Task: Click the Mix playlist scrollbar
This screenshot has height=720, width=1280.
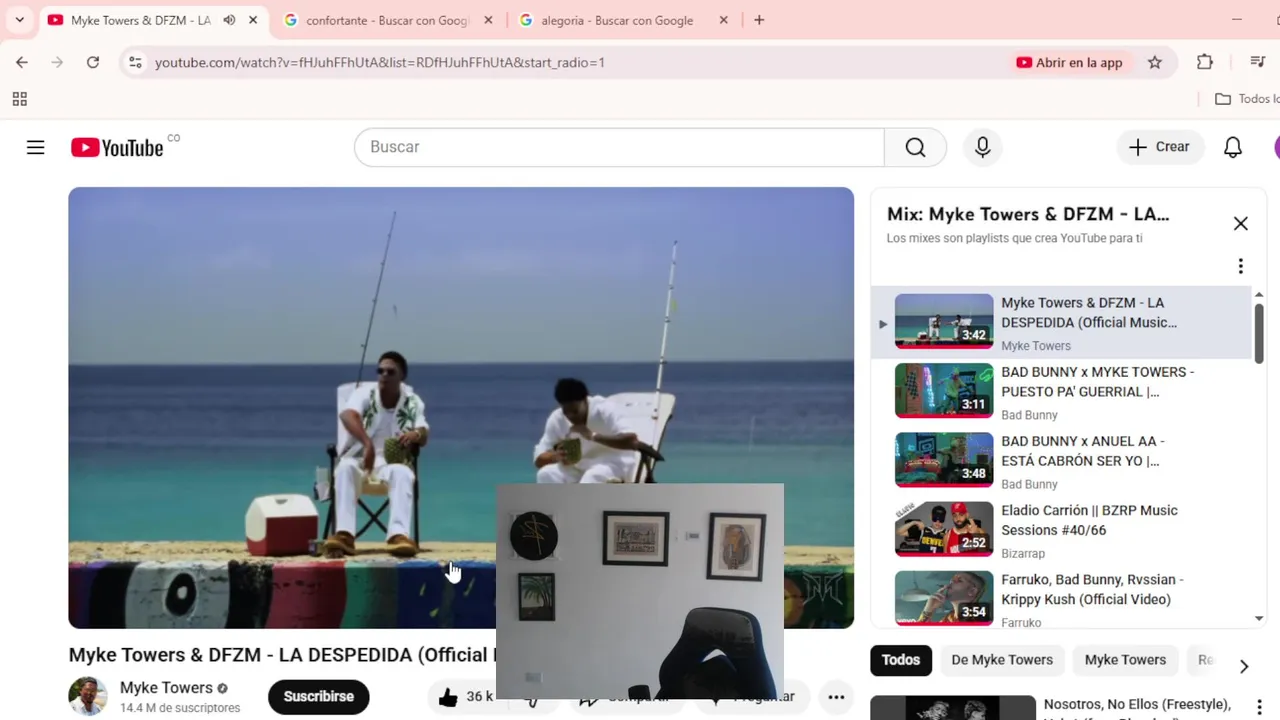Action: click(x=1259, y=333)
